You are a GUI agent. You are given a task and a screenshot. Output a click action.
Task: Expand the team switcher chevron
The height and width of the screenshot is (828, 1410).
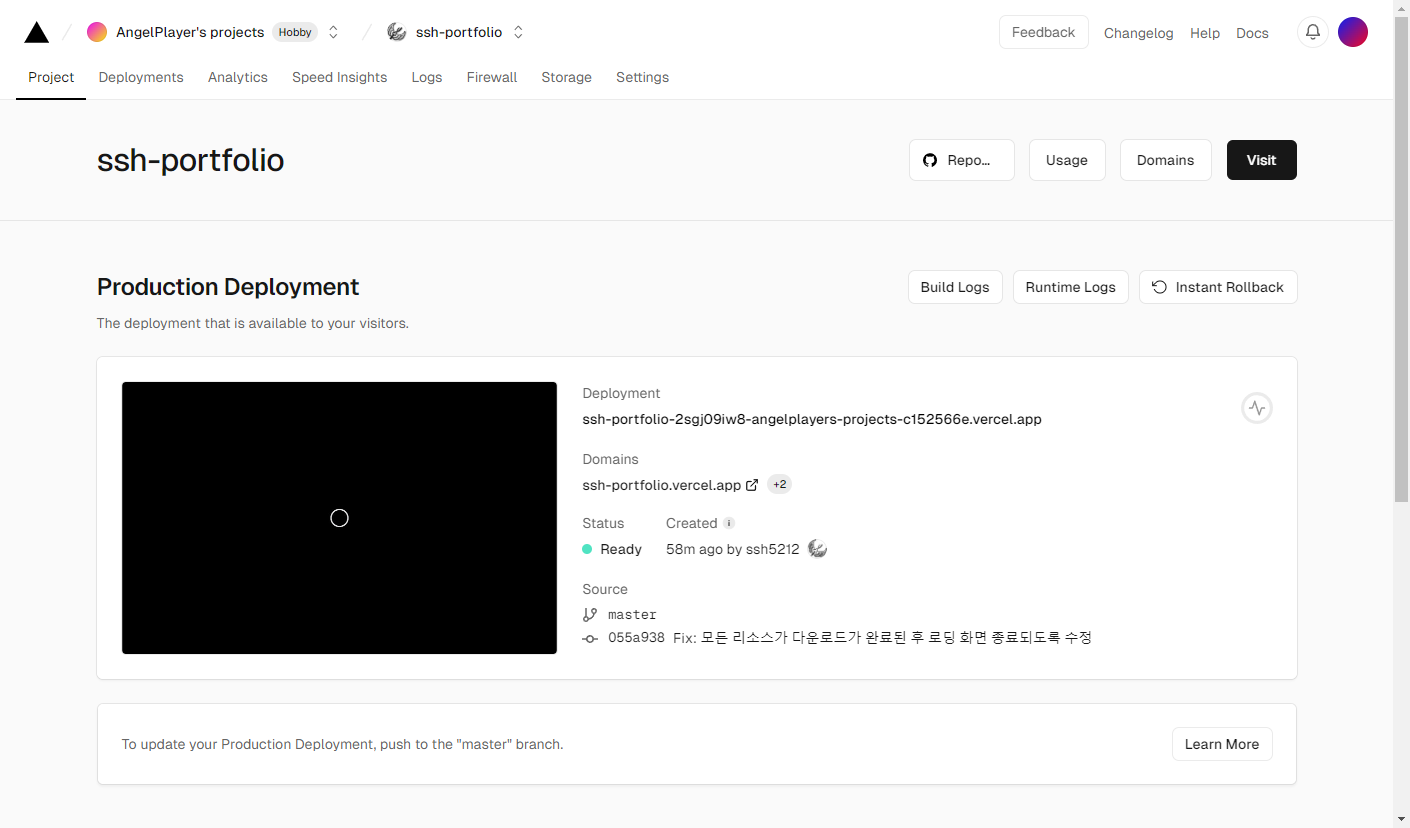[334, 32]
